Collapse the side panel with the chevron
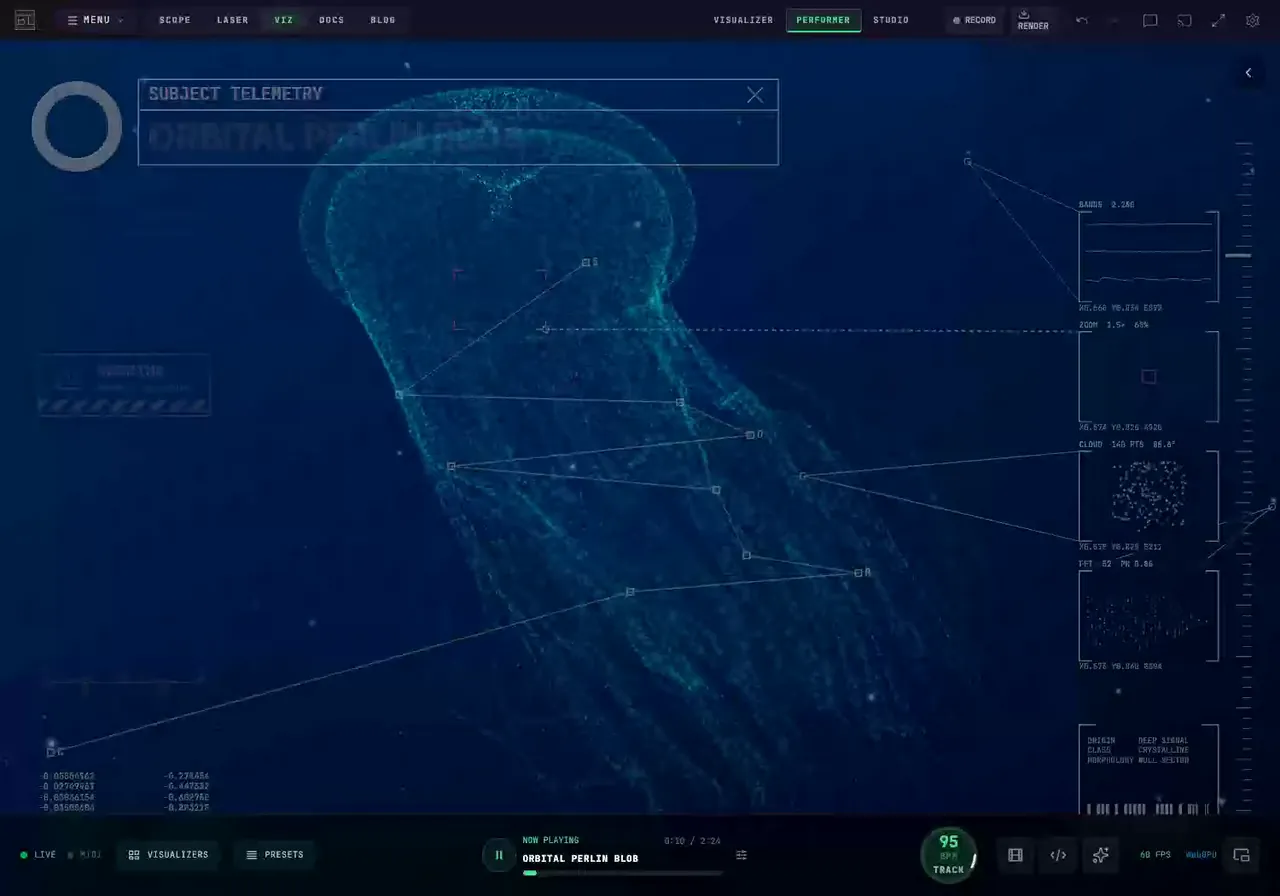 point(1248,73)
